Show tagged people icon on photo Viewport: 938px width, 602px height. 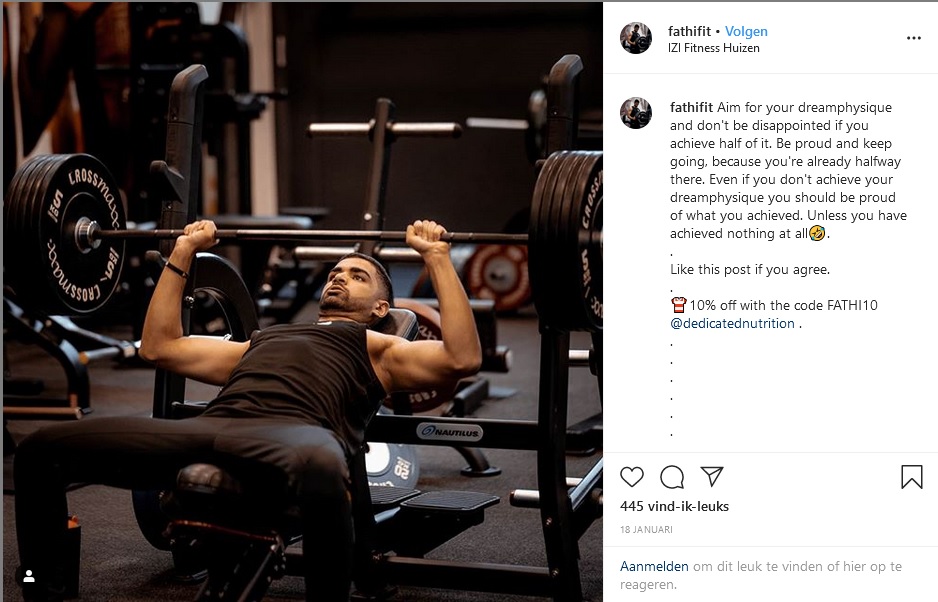[29, 576]
